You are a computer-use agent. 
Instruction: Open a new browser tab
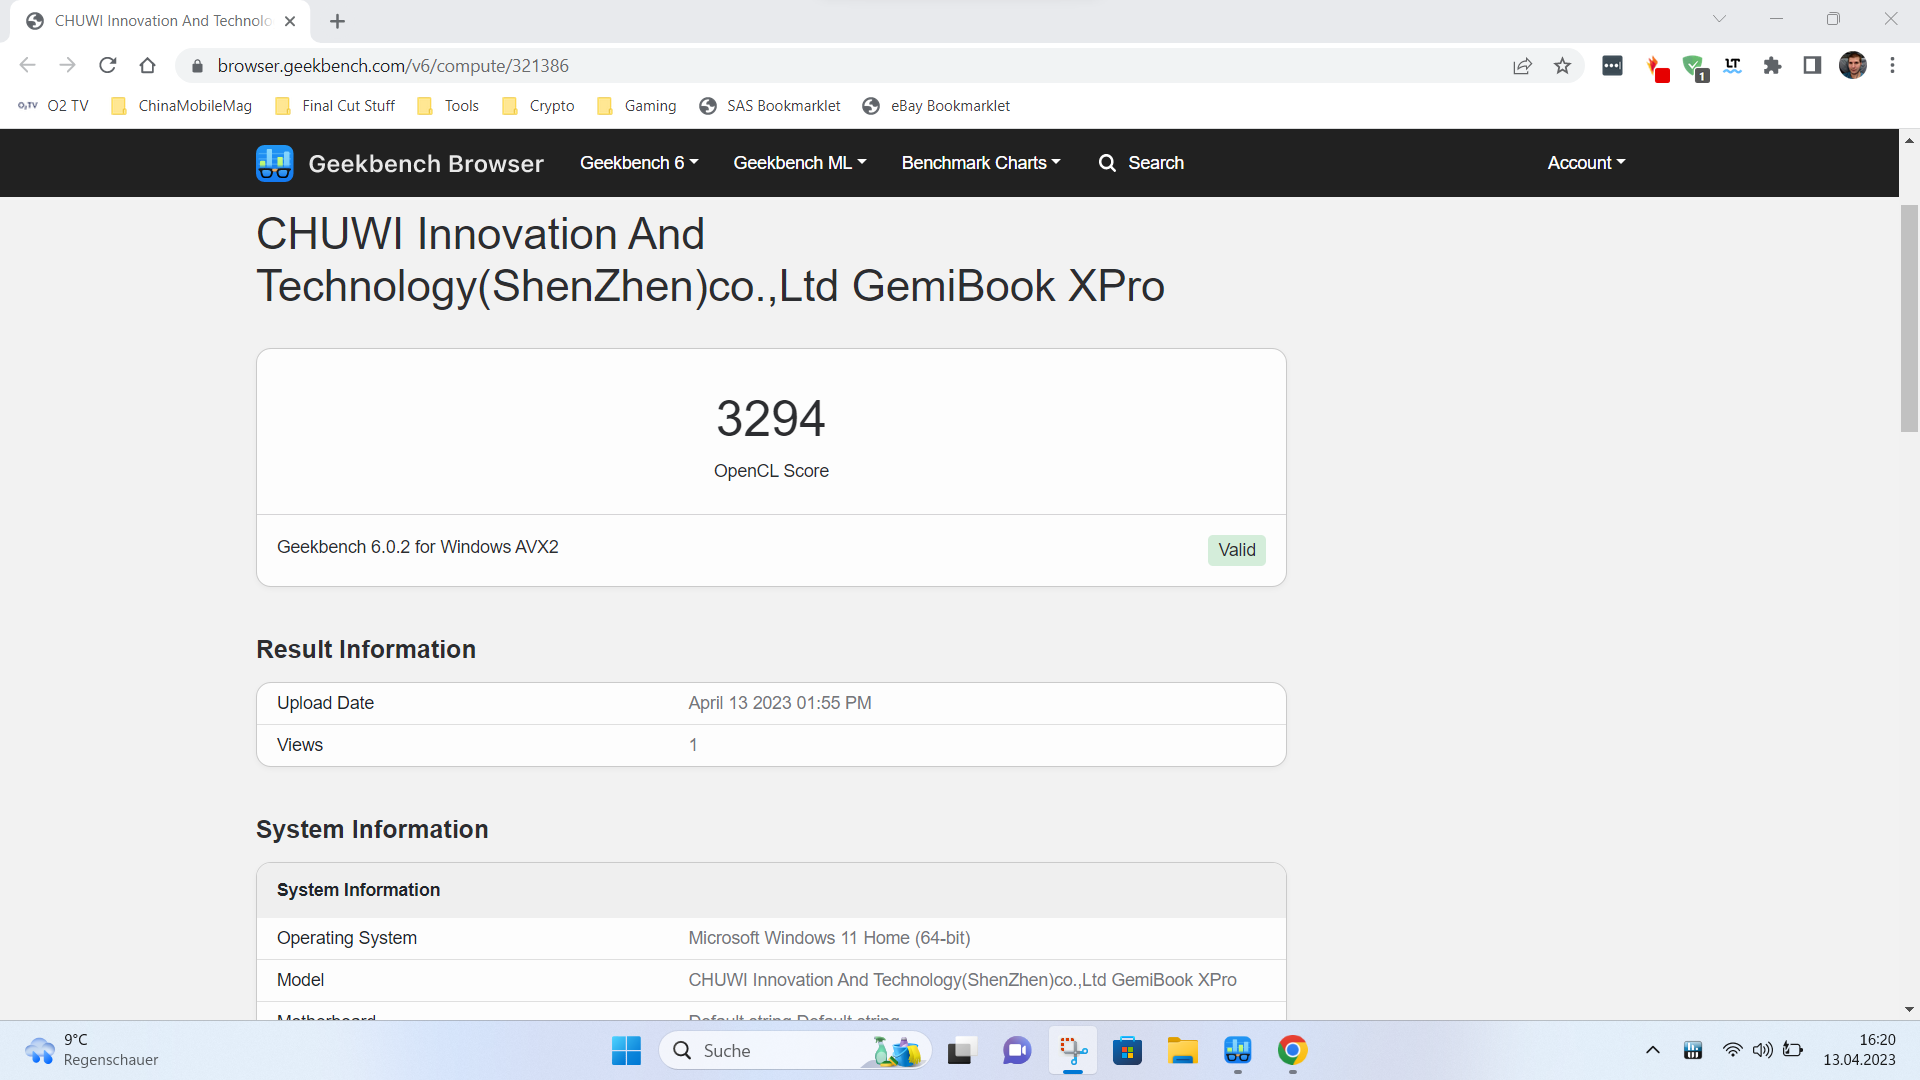[337, 21]
